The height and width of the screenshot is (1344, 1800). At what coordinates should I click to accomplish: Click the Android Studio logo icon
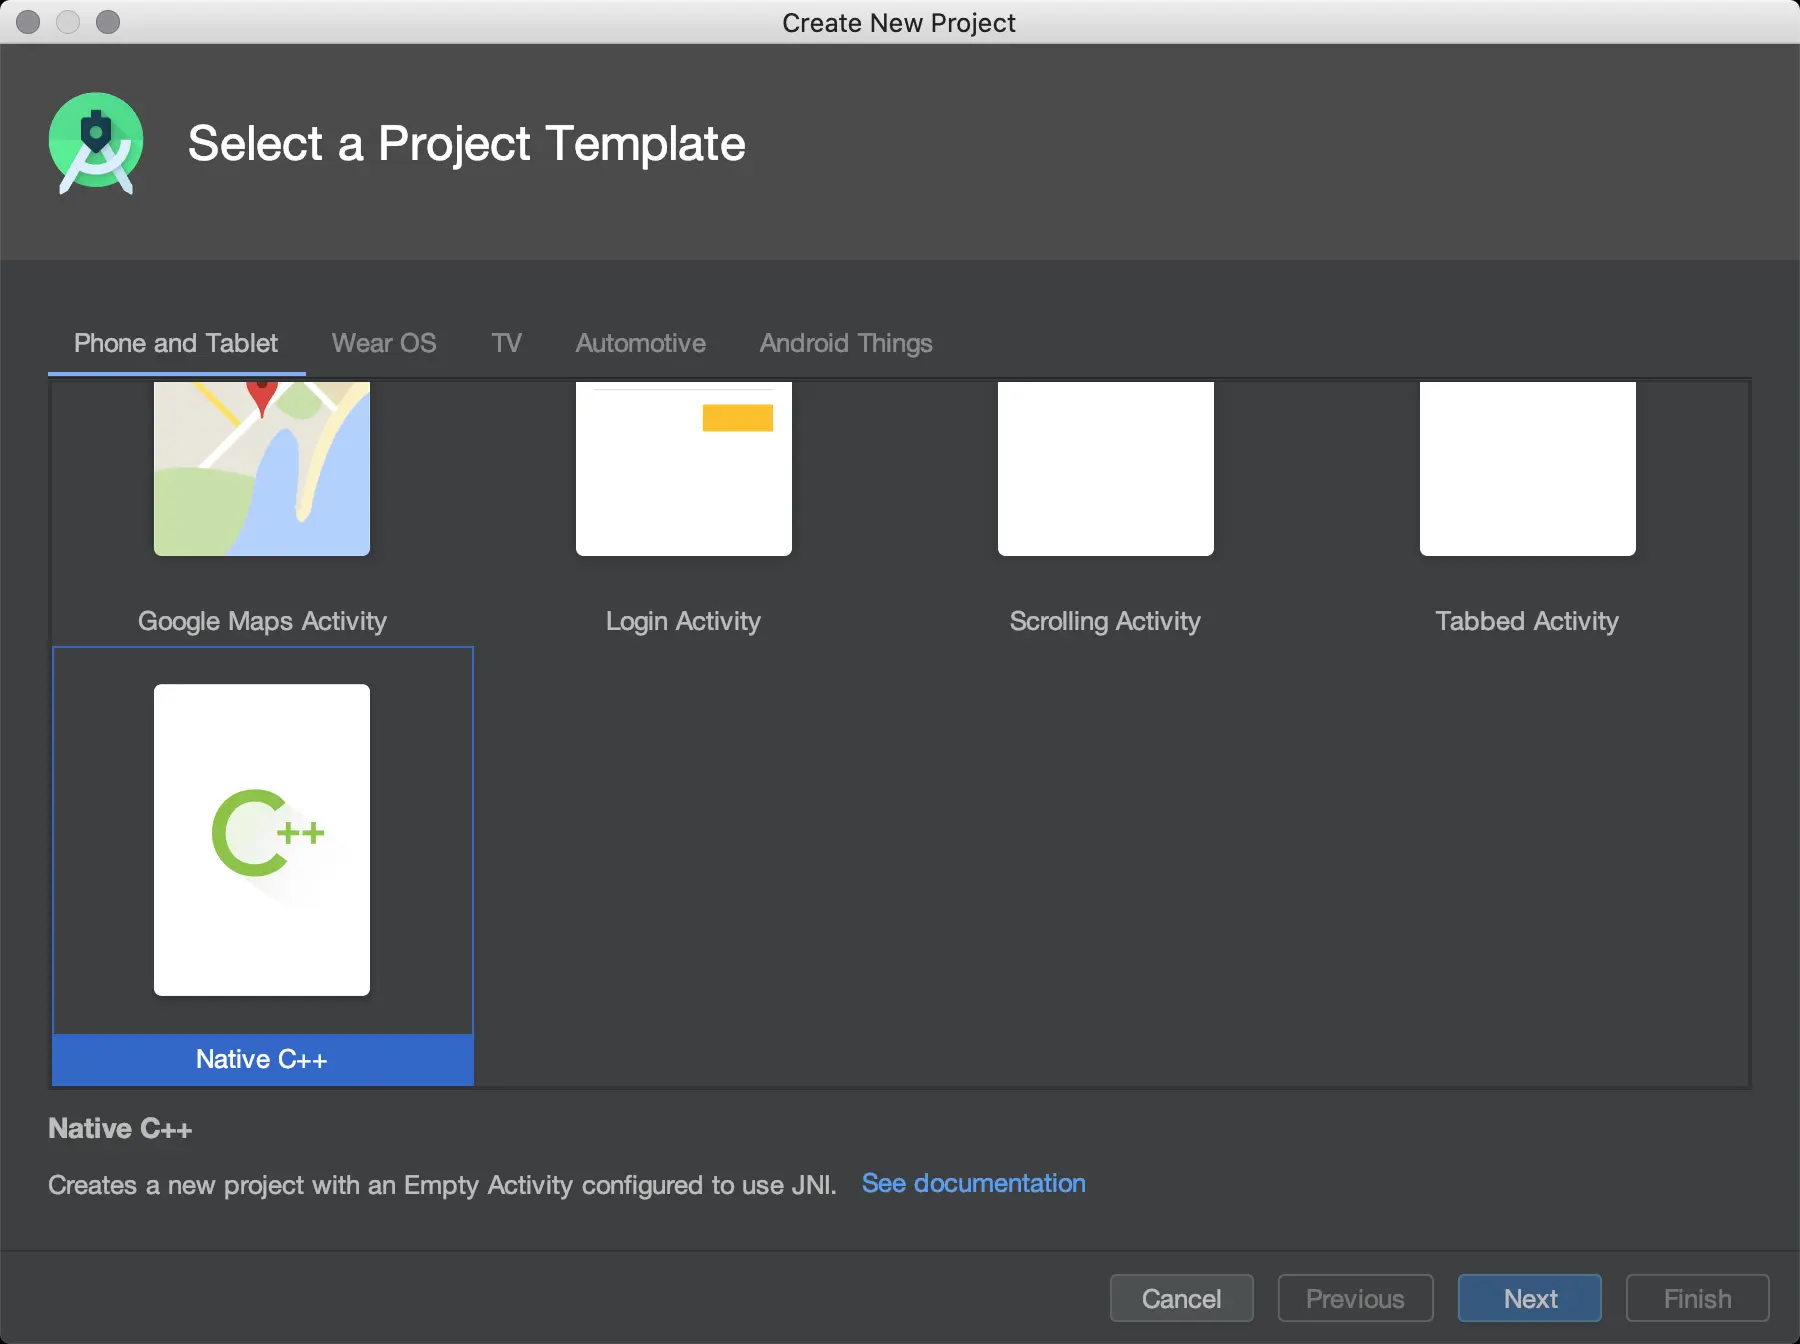coord(96,143)
